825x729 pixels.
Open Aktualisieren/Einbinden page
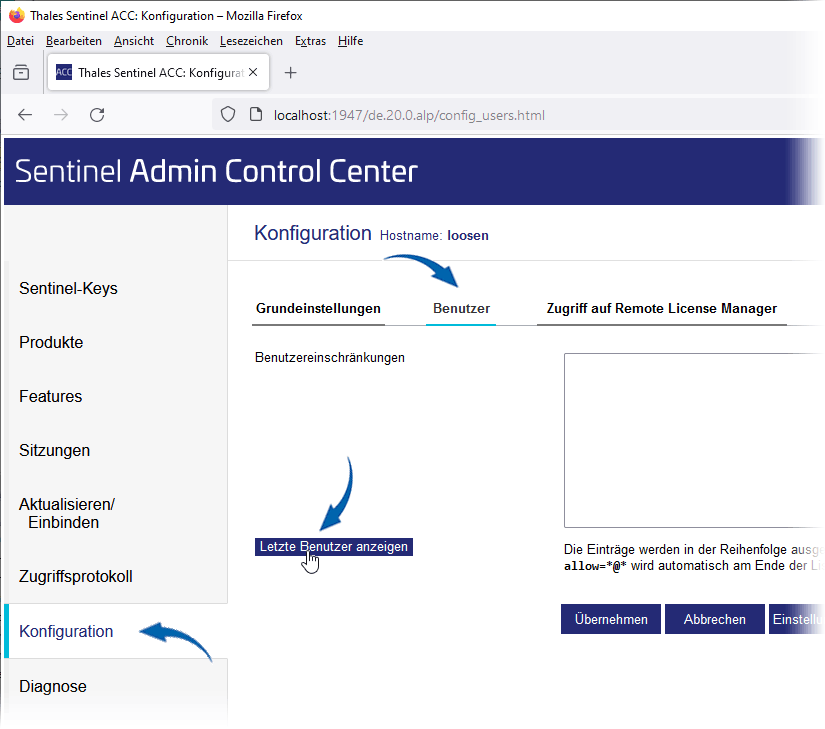tap(67, 513)
